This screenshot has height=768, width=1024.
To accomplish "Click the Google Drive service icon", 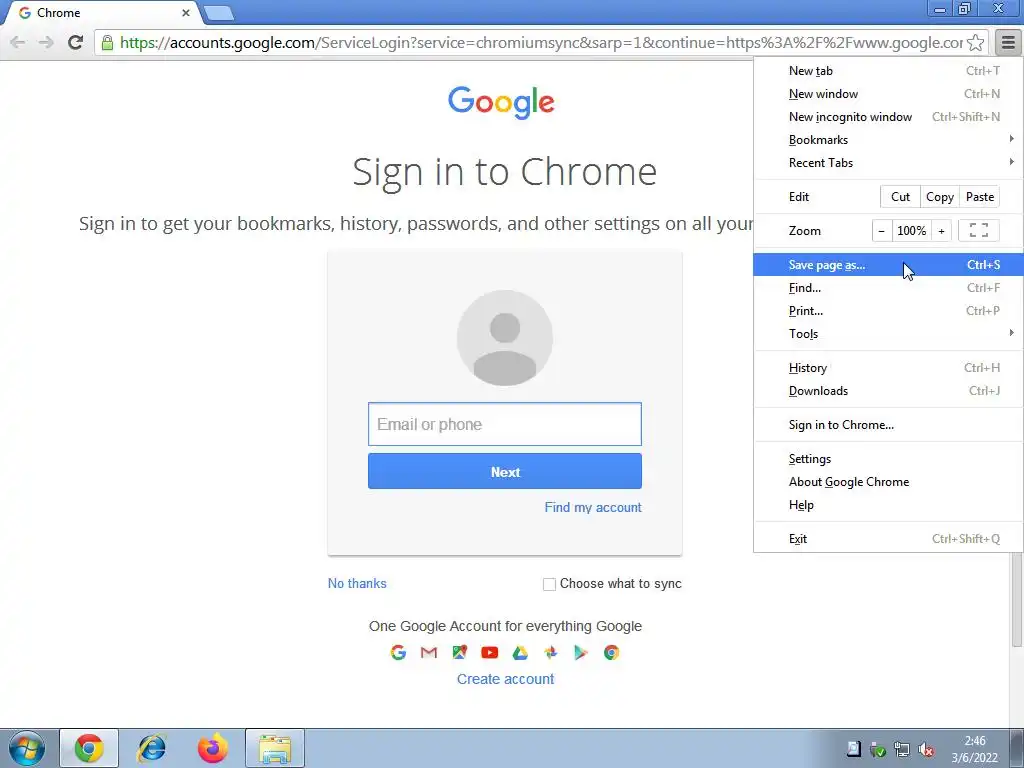I will click(520, 652).
